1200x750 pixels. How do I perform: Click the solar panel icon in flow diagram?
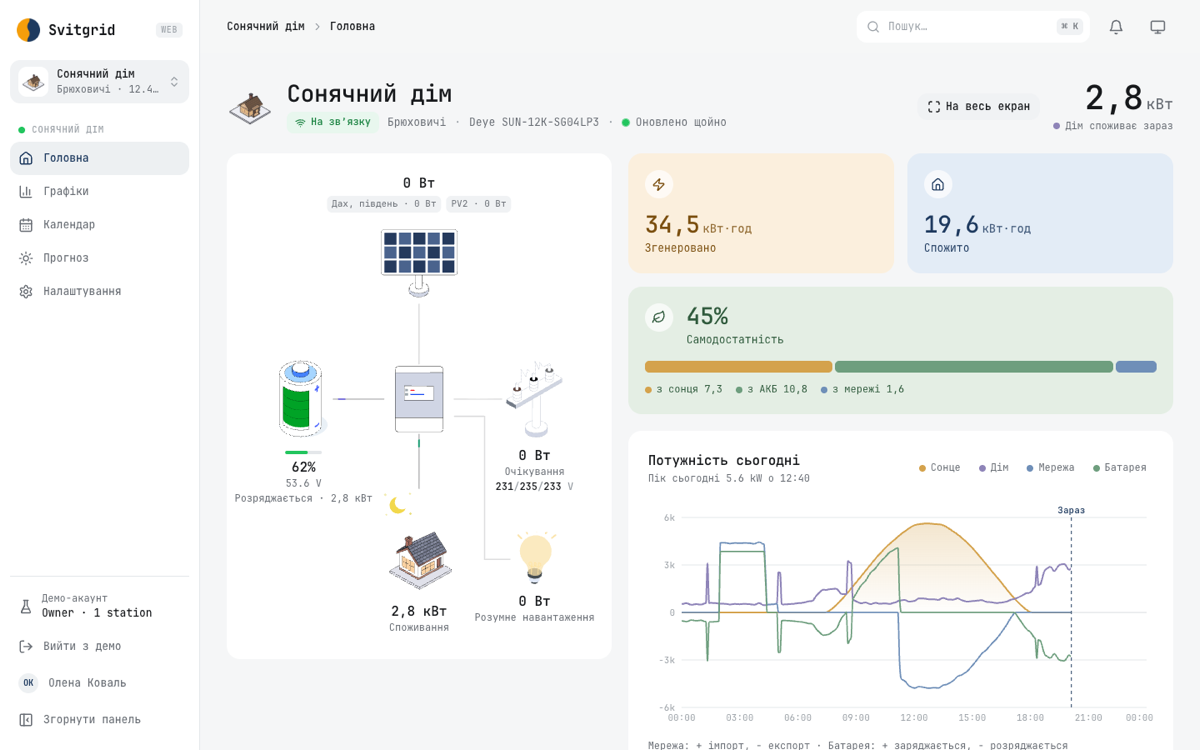point(419,262)
